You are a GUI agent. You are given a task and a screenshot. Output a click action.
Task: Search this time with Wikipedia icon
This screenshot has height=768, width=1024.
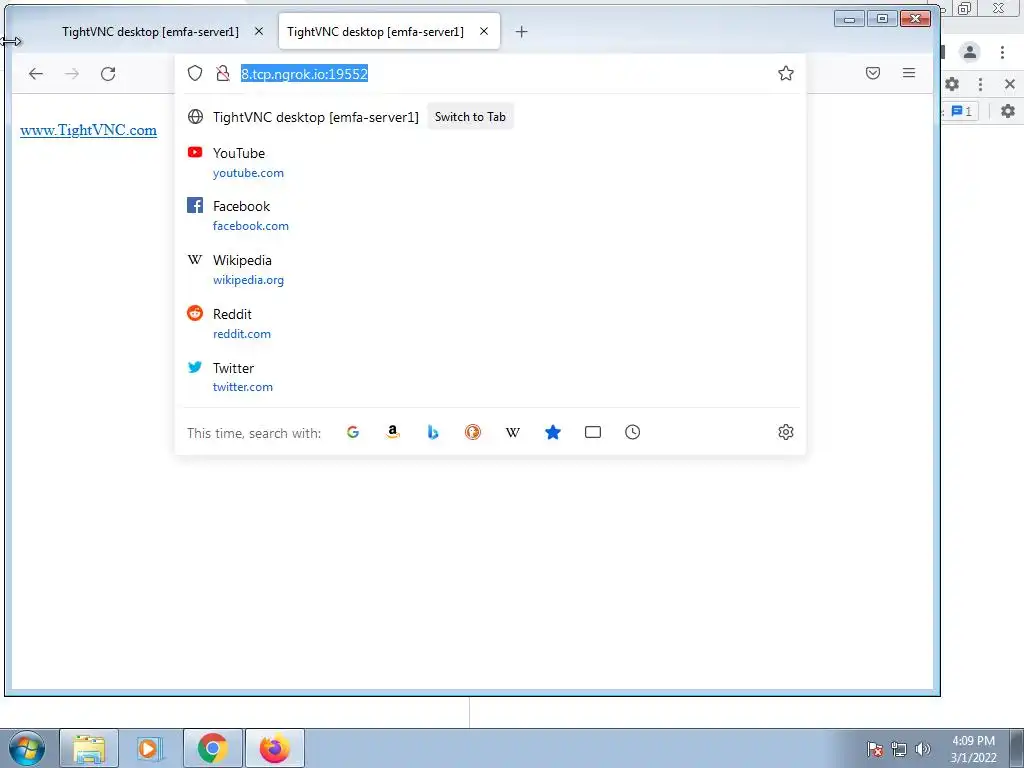coord(513,432)
